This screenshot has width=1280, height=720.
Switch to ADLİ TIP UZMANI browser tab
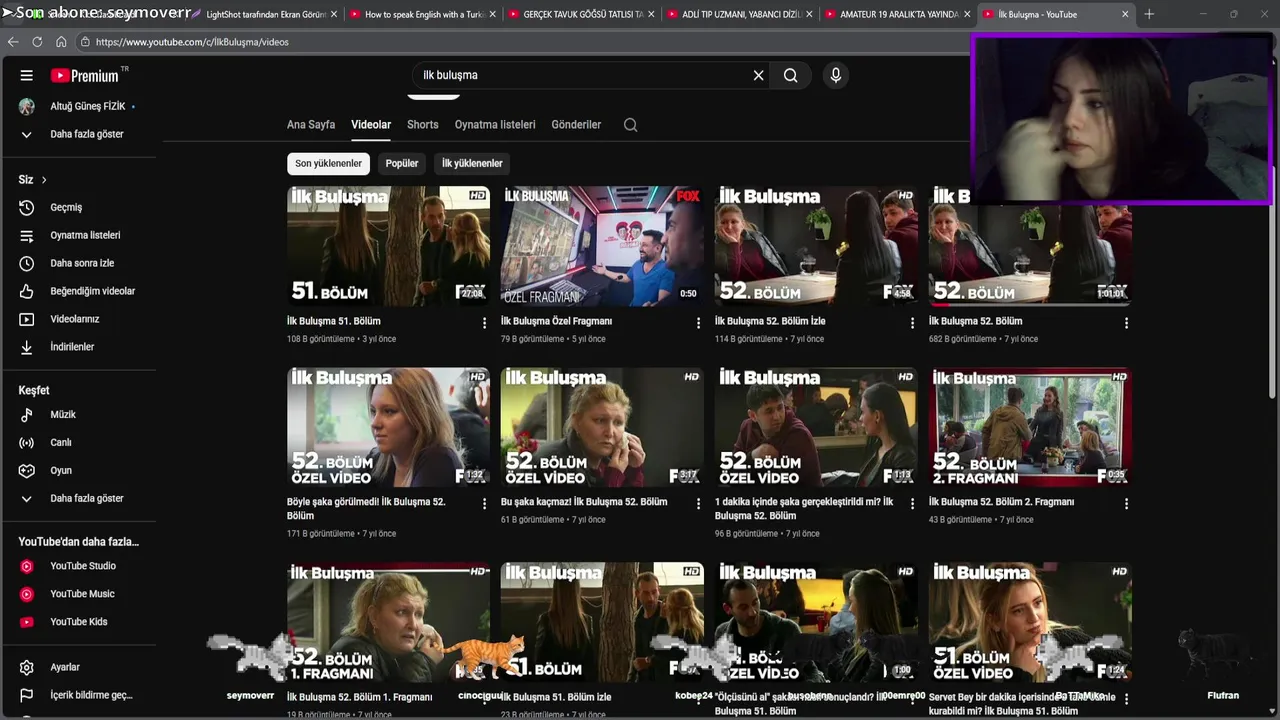click(740, 14)
